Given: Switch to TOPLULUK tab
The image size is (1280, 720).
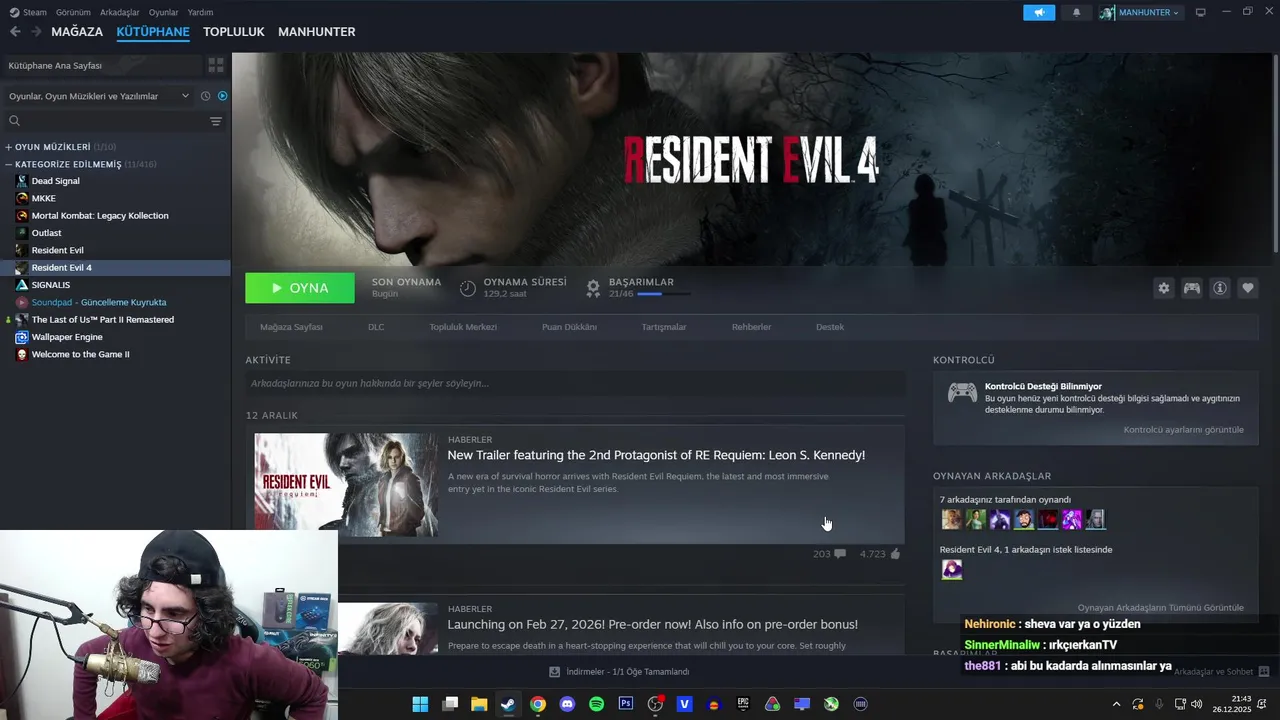Looking at the screenshot, I should click(x=234, y=32).
